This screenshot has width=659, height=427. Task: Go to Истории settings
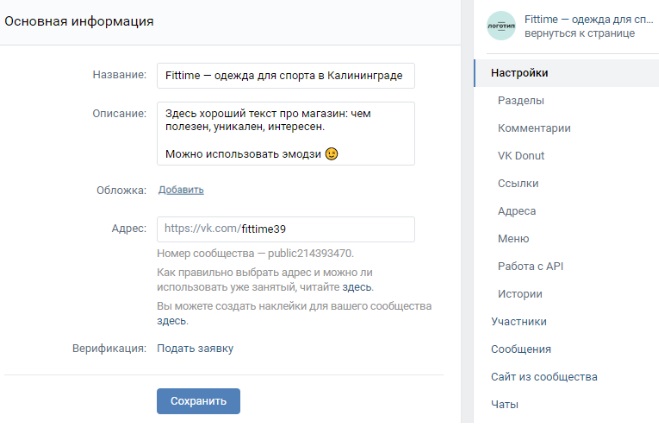click(x=520, y=294)
